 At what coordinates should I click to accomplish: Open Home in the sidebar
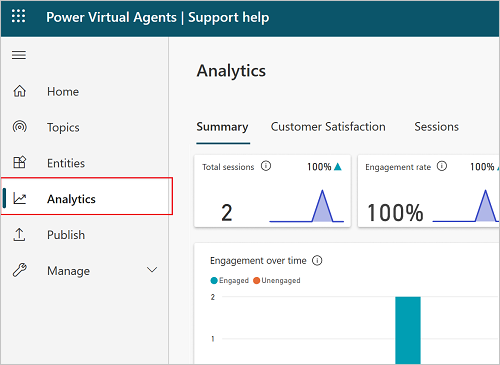pyautogui.click(x=85, y=91)
